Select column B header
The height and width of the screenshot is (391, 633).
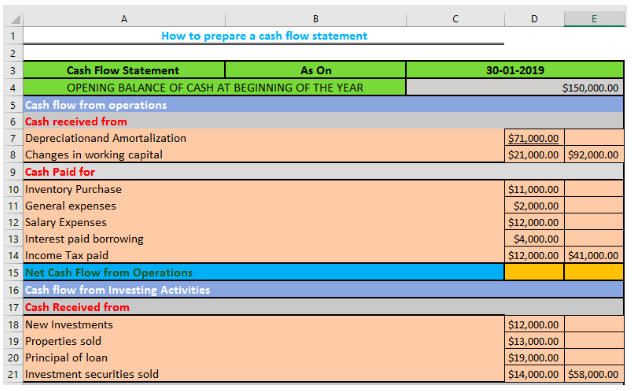(316, 19)
